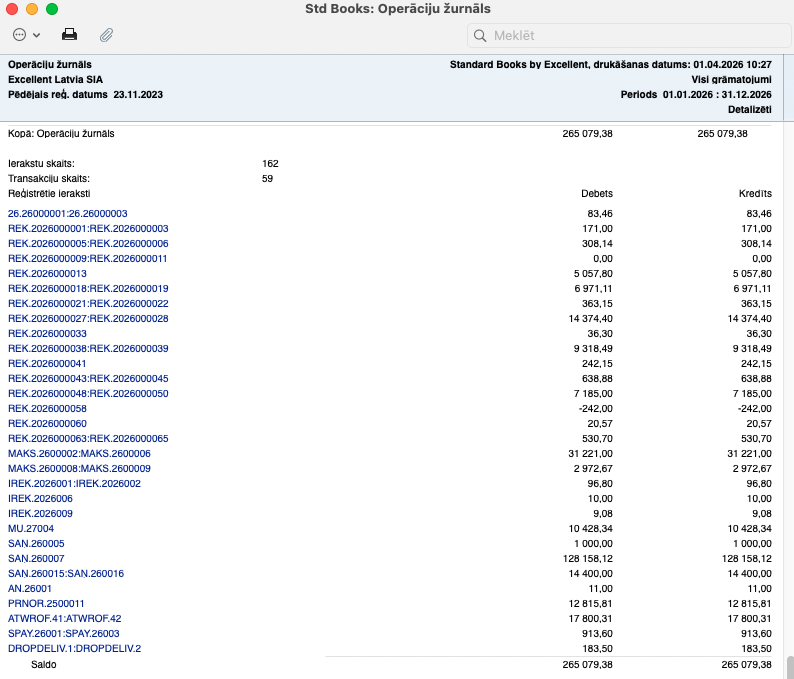794x679 pixels.
Task: Open MAKS.2600002:MAKS.2600006 payments link
Action: pos(79,454)
